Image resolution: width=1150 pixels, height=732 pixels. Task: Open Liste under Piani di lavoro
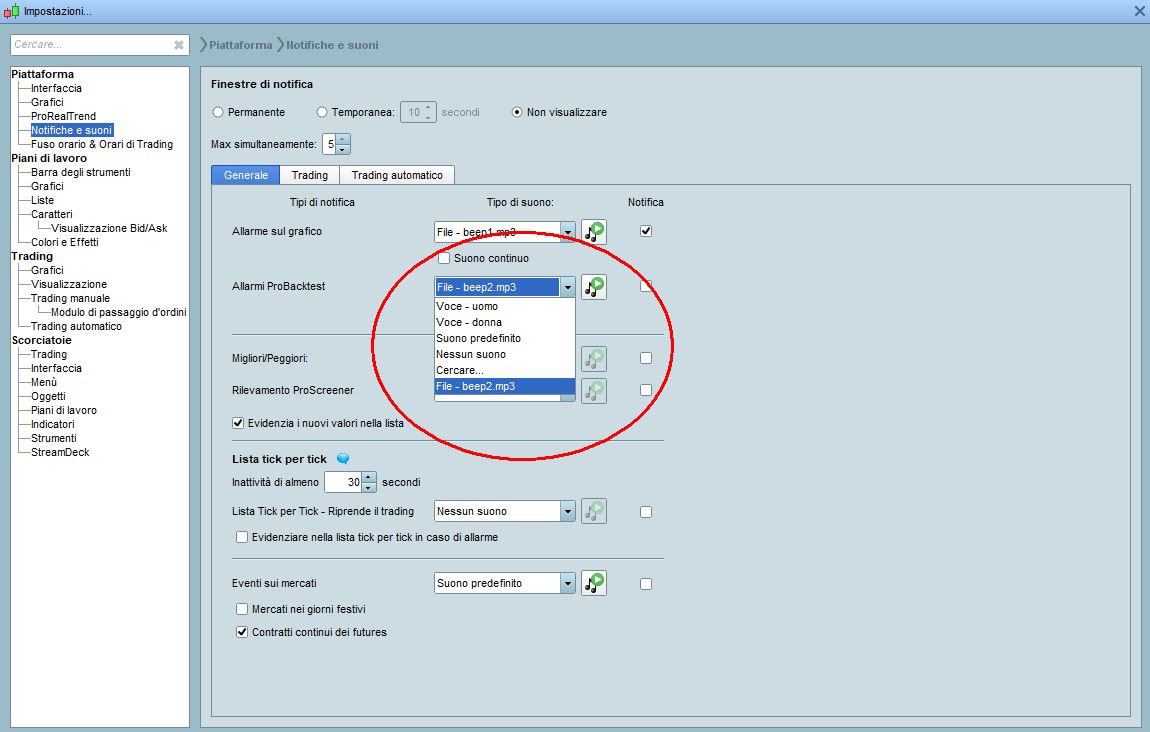[43, 200]
